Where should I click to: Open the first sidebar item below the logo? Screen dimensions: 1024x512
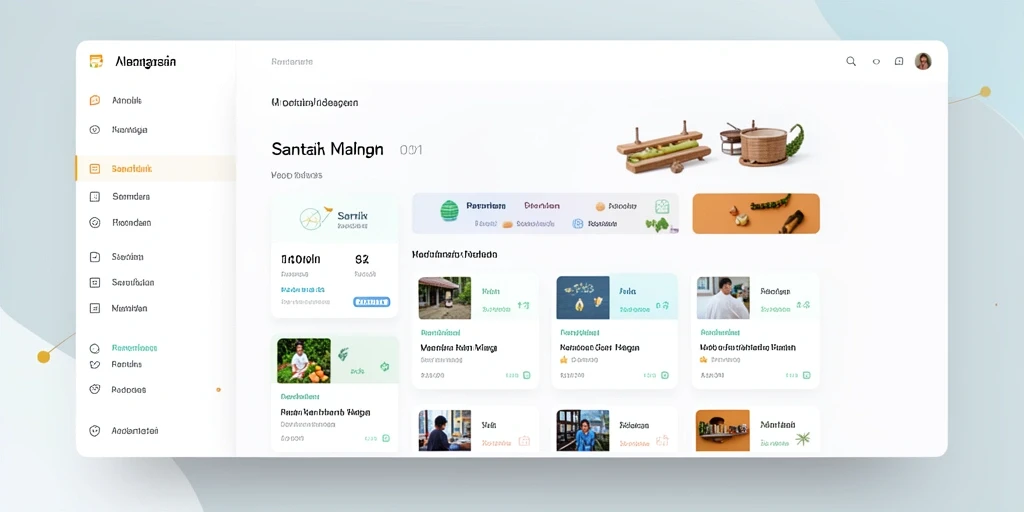(x=127, y=101)
